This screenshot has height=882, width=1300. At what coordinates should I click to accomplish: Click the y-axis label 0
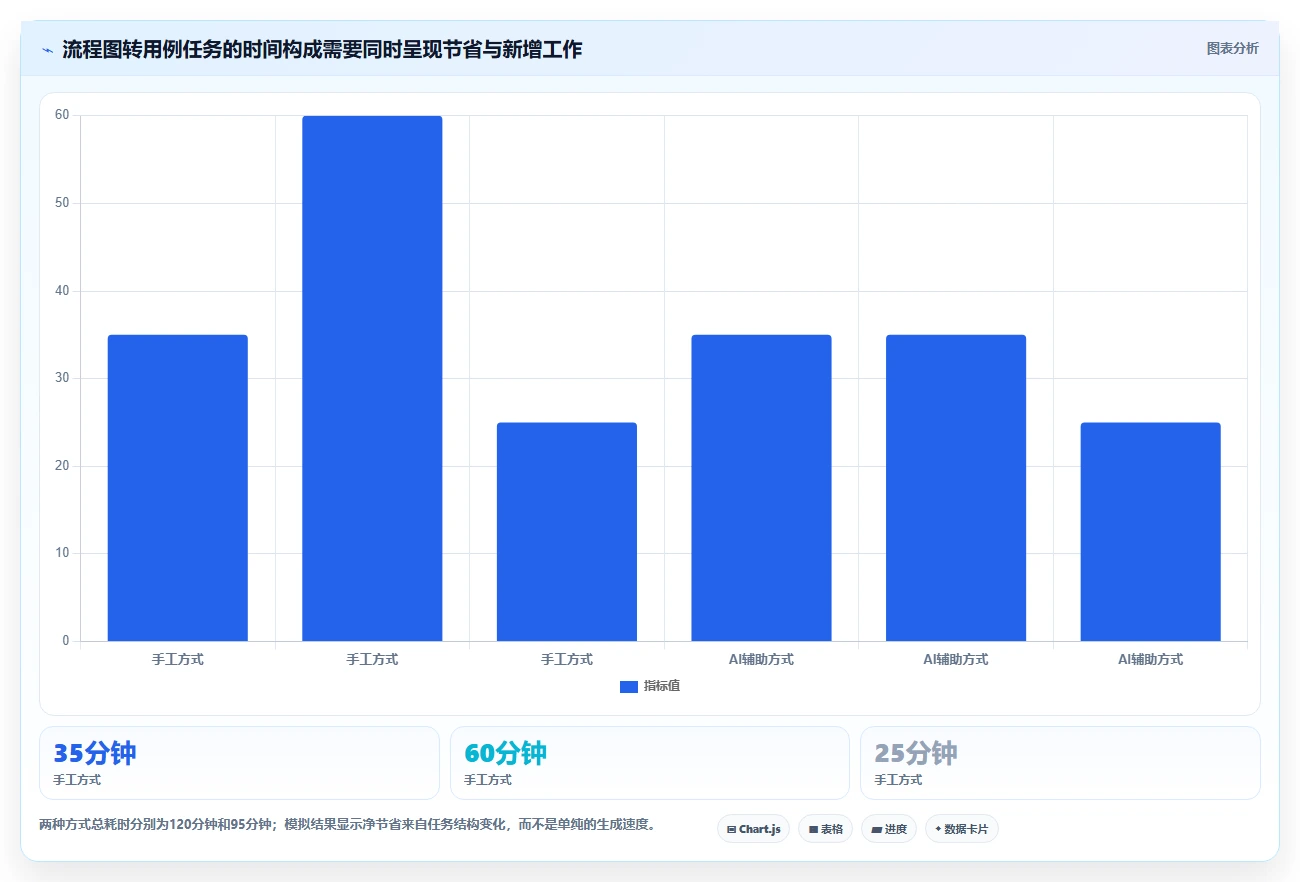pos(66,641)
